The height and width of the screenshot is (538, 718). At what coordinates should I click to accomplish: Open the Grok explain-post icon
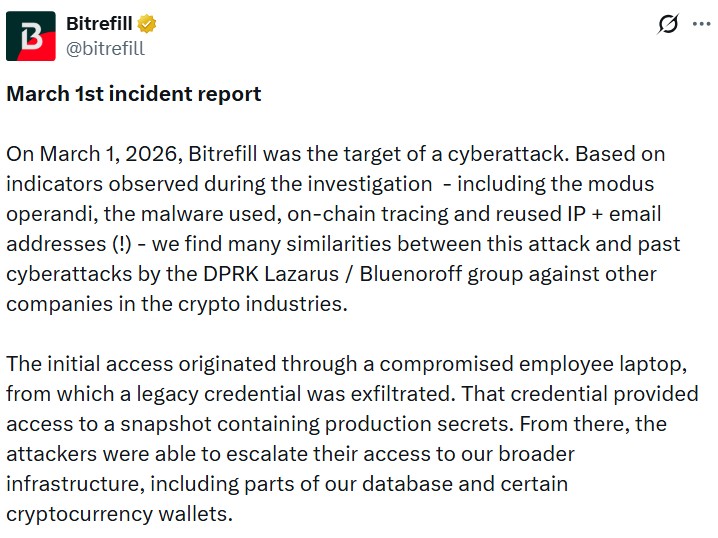coord(667,25)
